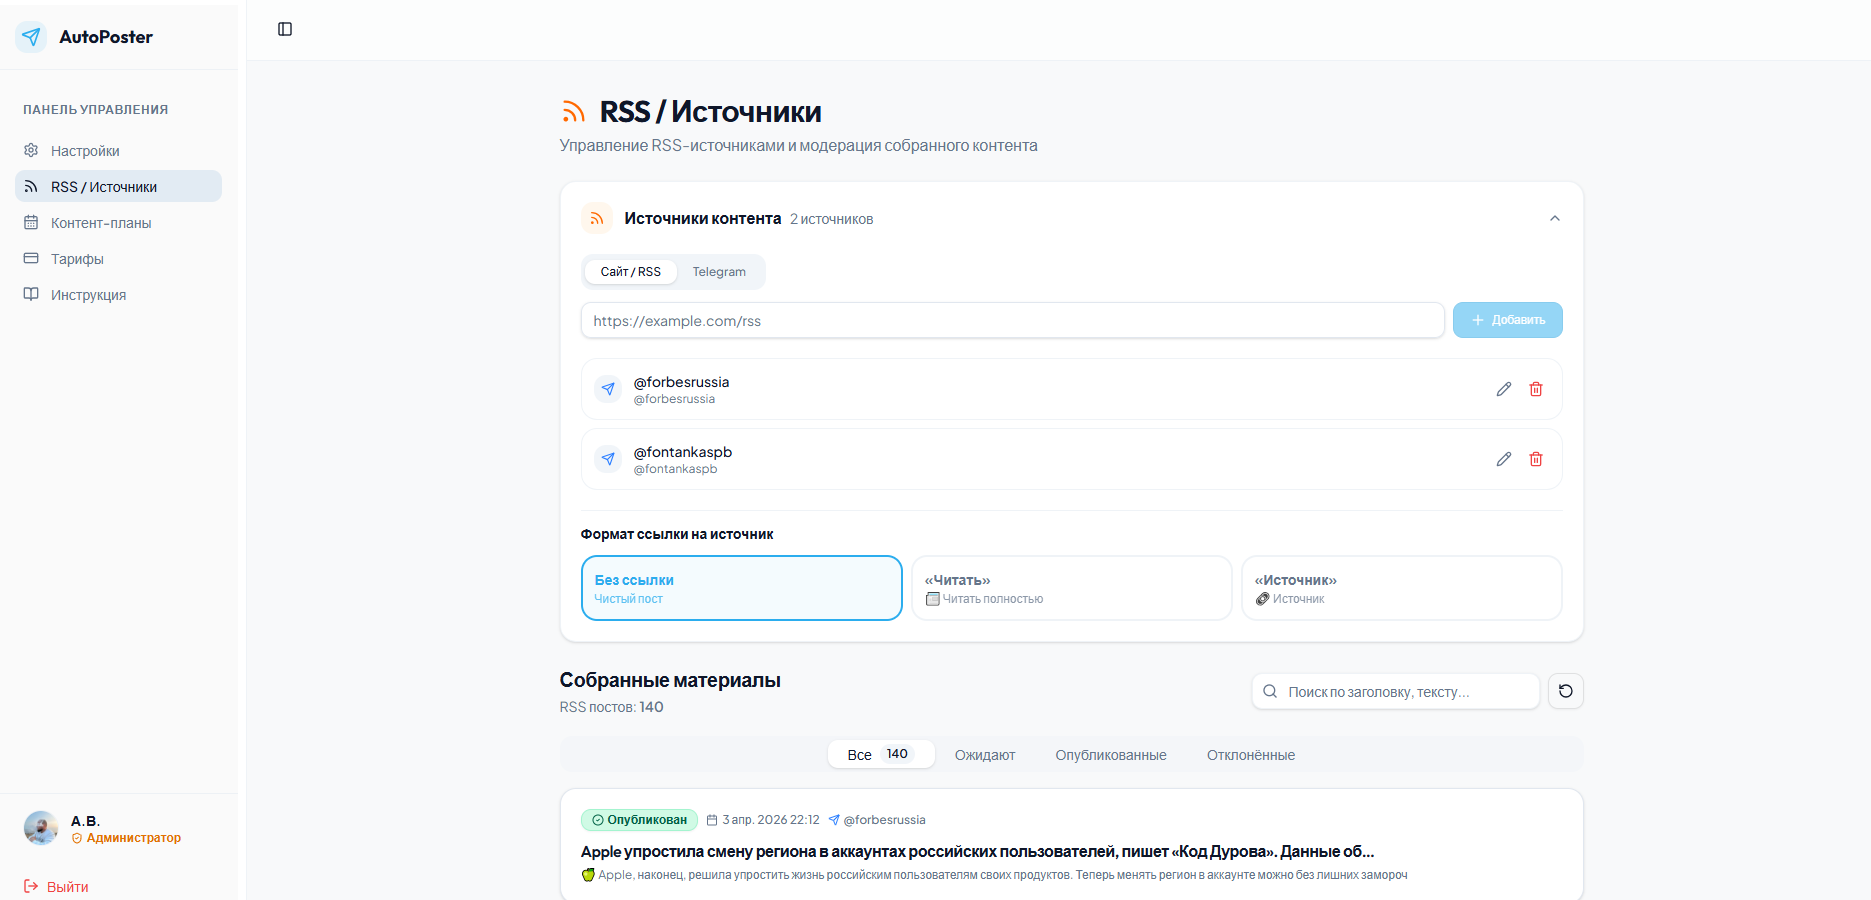Edit the @fontankaspb source
Image resolution: width=1871 pixels, height=900 pixels.
tap(1503, 459)
